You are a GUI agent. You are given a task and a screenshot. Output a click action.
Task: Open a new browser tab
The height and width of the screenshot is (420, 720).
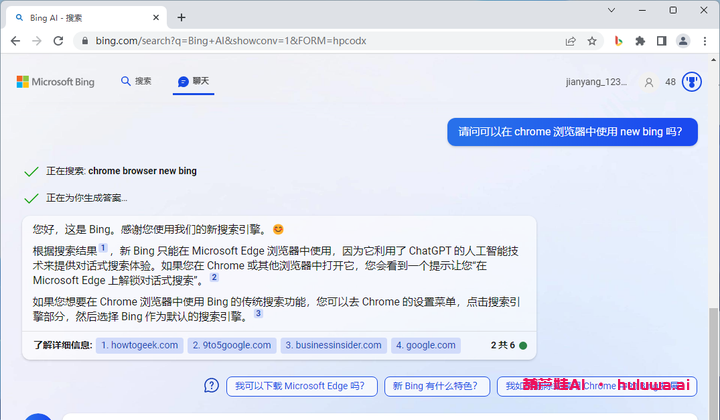pos(181,17)
